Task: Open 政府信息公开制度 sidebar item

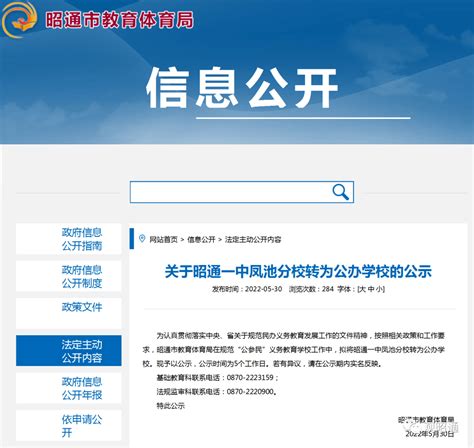Action: [69, 276]
